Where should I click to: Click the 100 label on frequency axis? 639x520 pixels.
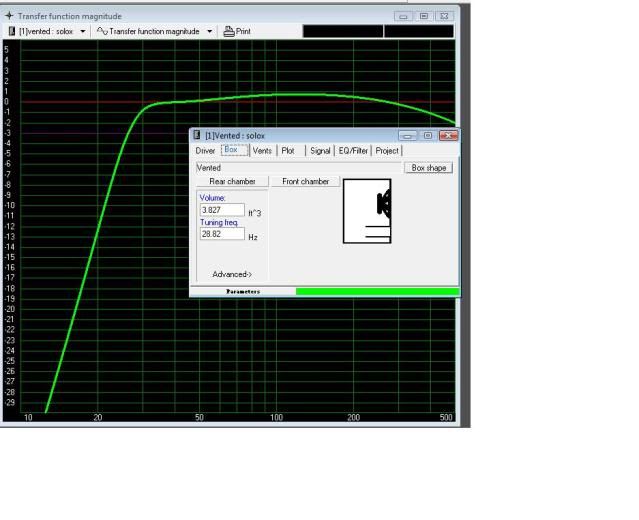click(276, 417)
